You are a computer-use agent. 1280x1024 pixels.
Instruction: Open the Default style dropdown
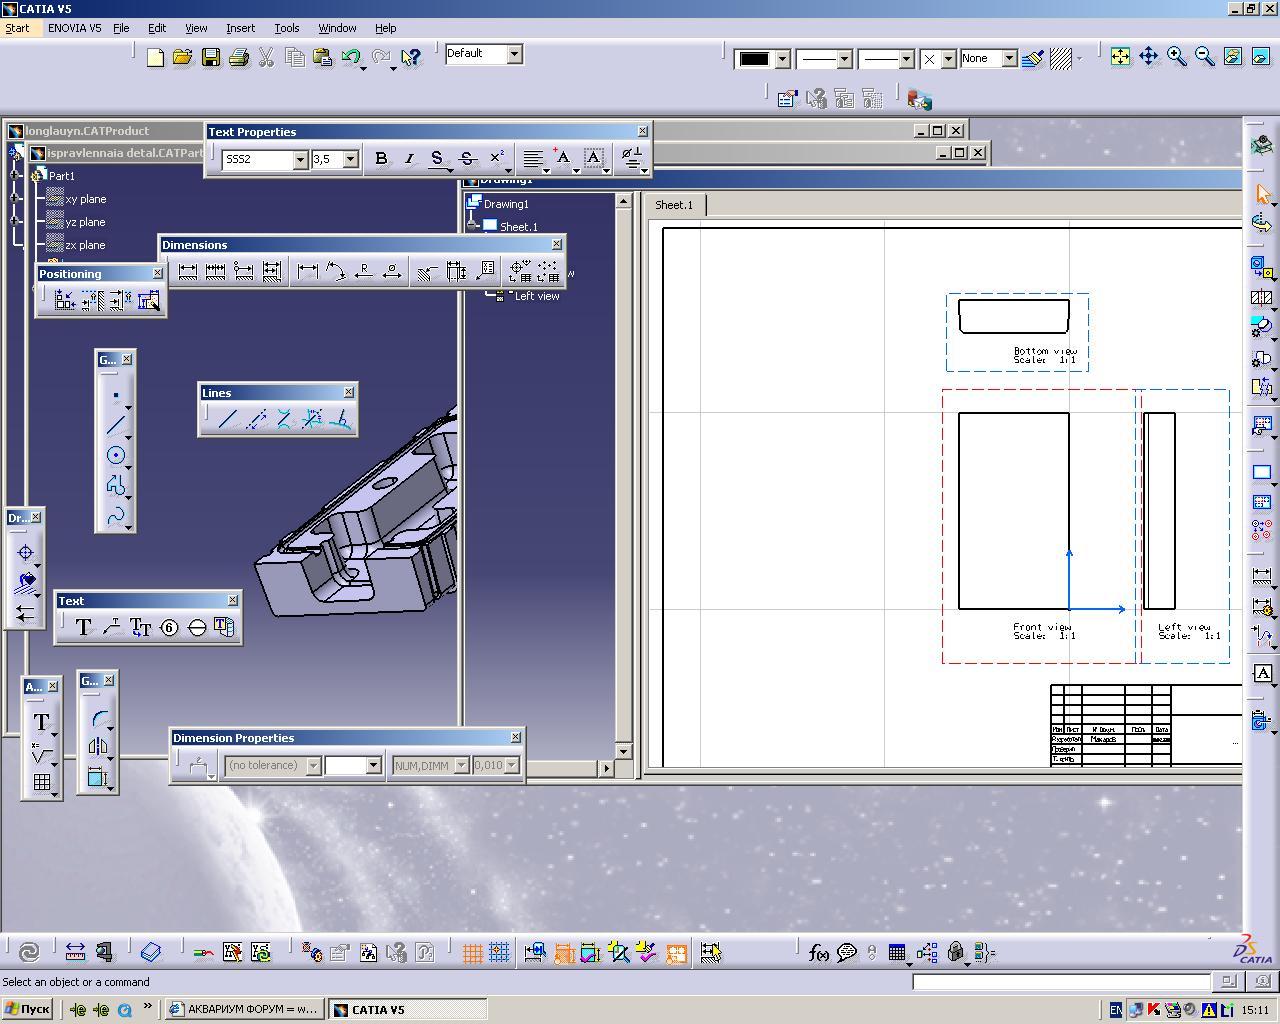[x=514, y=53]
